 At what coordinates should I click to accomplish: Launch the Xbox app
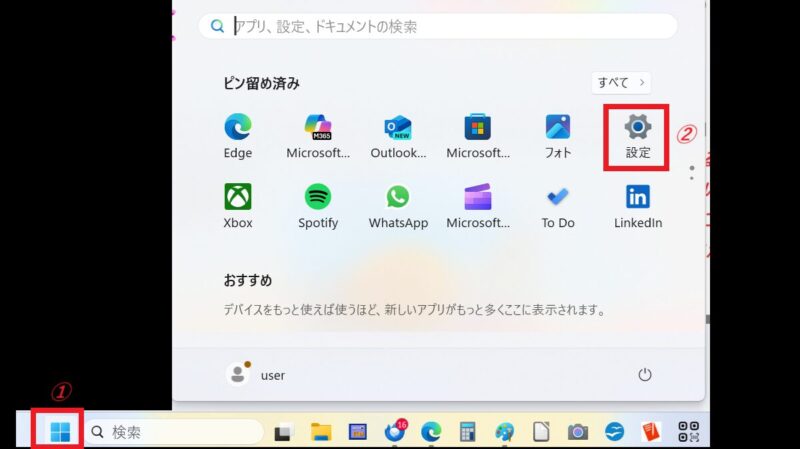coord(238,206)
